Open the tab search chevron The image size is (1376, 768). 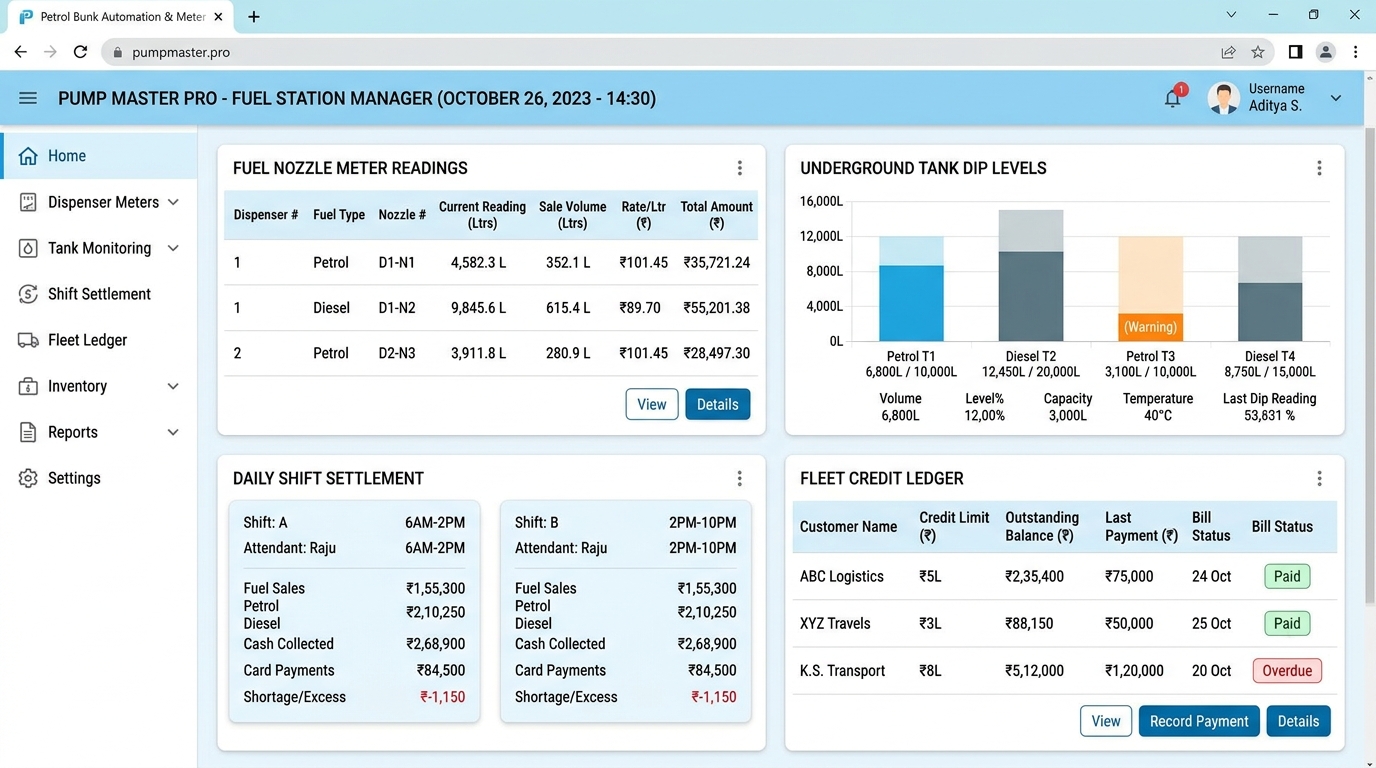(x=1231, y=15)
